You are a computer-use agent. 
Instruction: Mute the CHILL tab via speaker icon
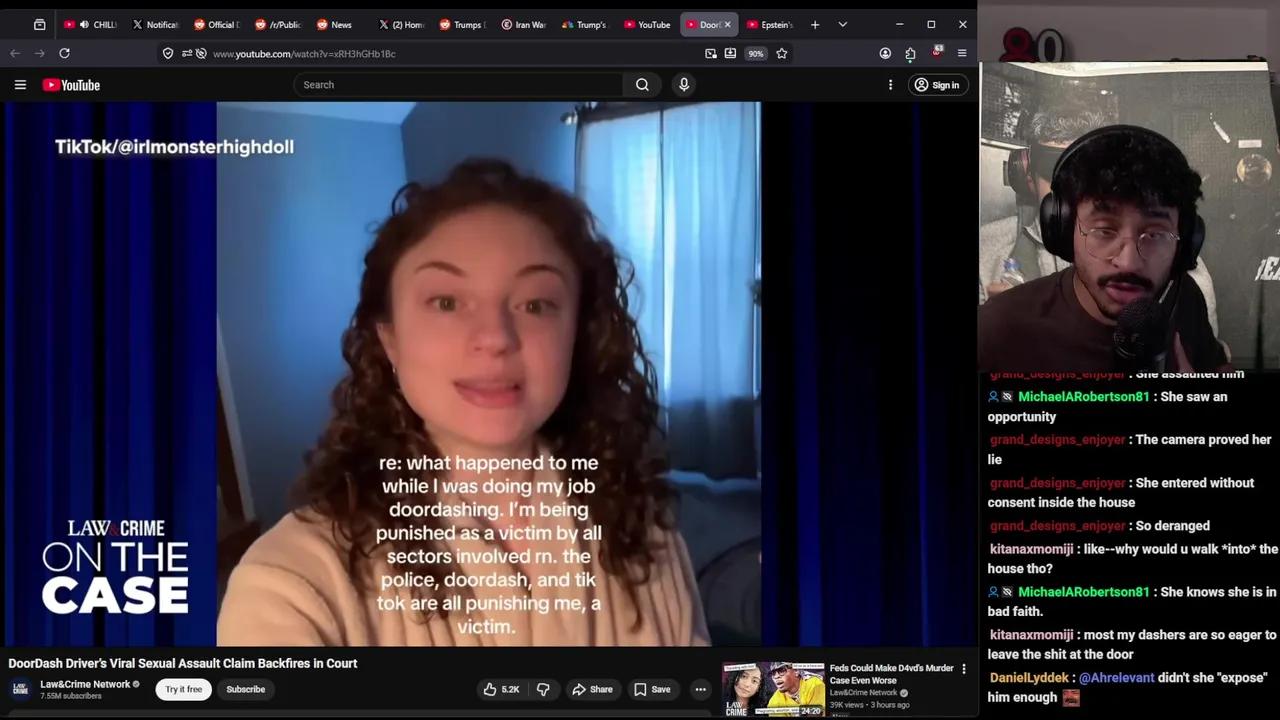click(x=84, y=24)
